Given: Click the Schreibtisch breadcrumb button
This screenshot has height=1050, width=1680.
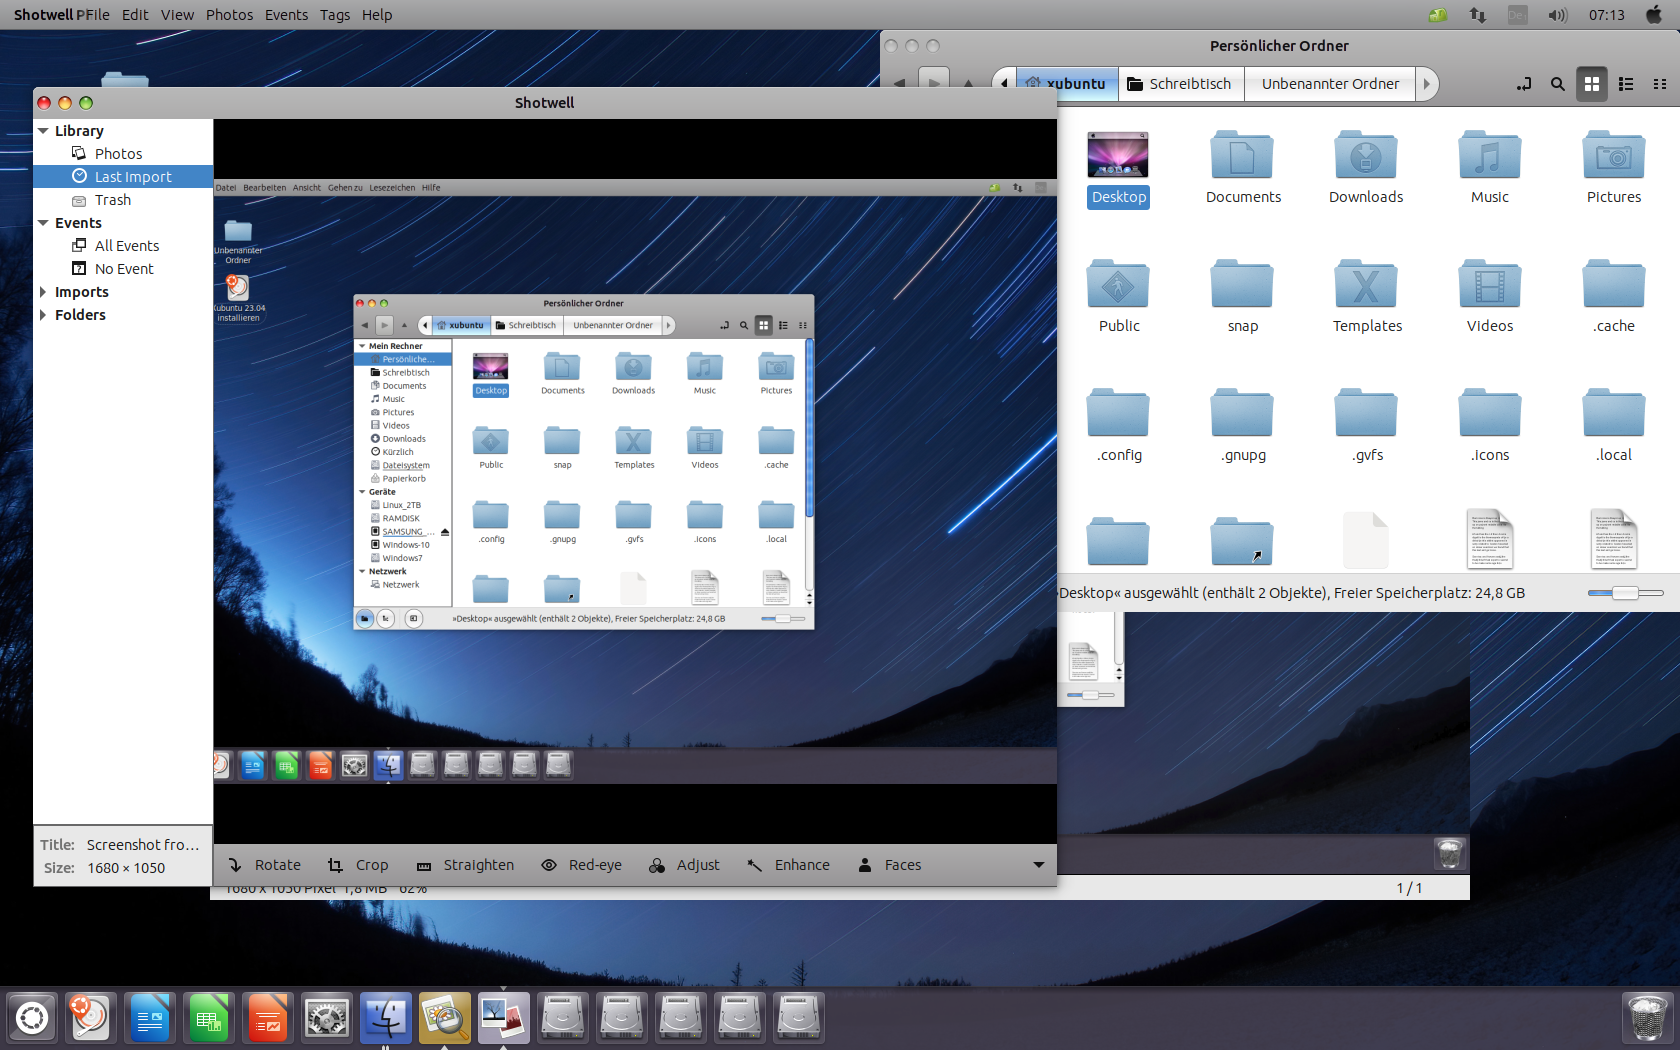Looking at the screenshot, I should click(1180, 84).
